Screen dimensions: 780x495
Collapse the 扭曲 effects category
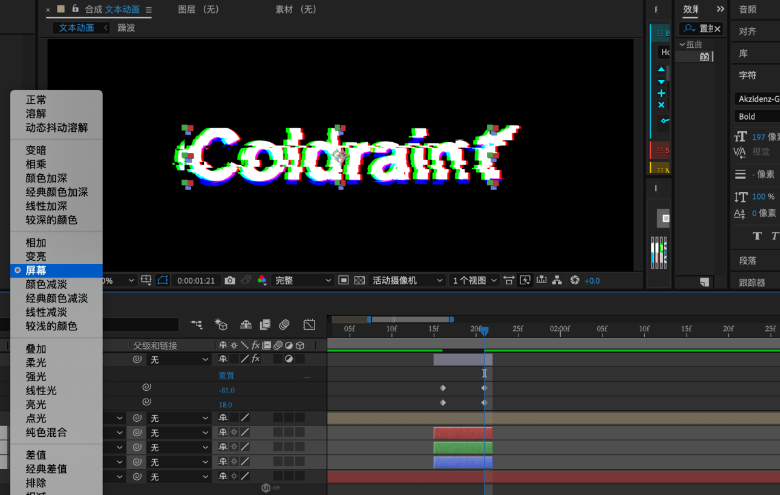(682, 45)
